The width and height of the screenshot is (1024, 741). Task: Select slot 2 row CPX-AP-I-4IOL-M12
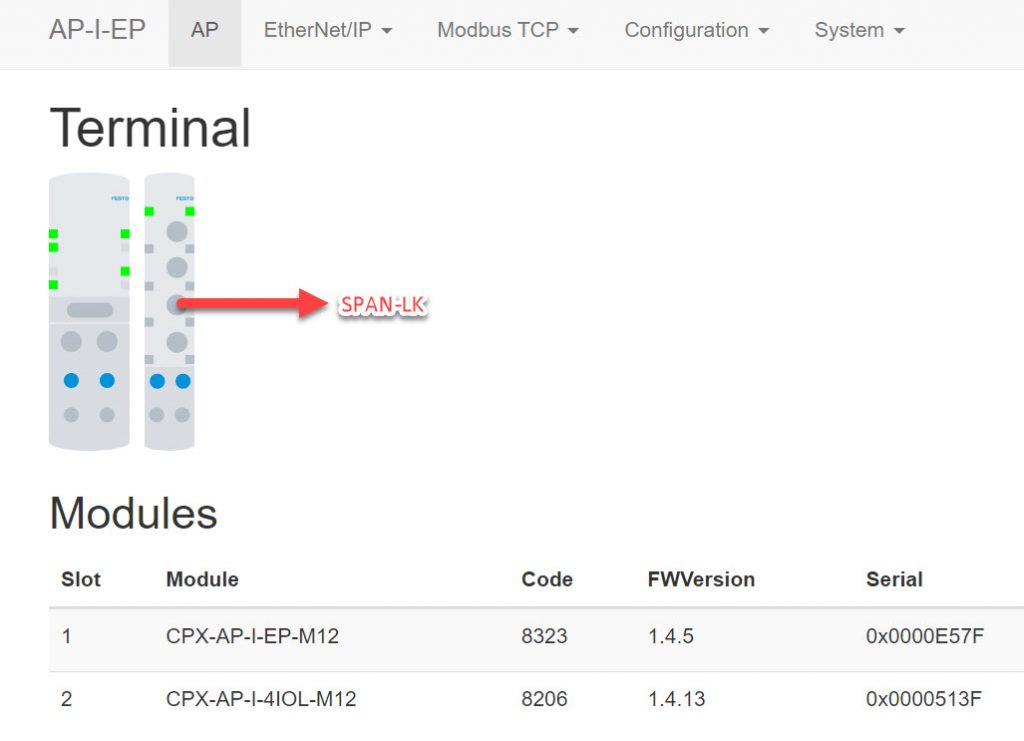pyautogui.click(x=536, y=699)
